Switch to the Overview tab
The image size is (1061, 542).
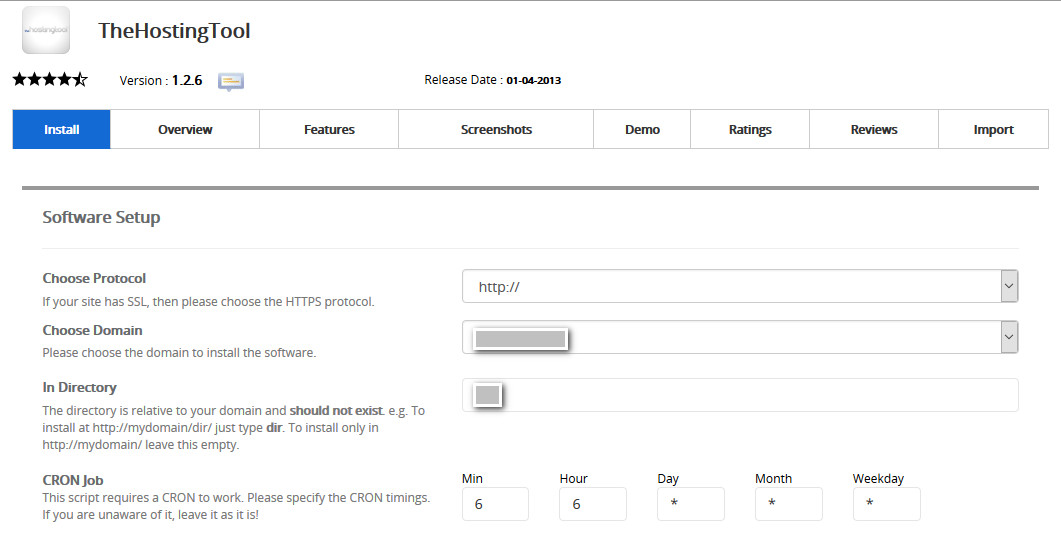[185, 129]
